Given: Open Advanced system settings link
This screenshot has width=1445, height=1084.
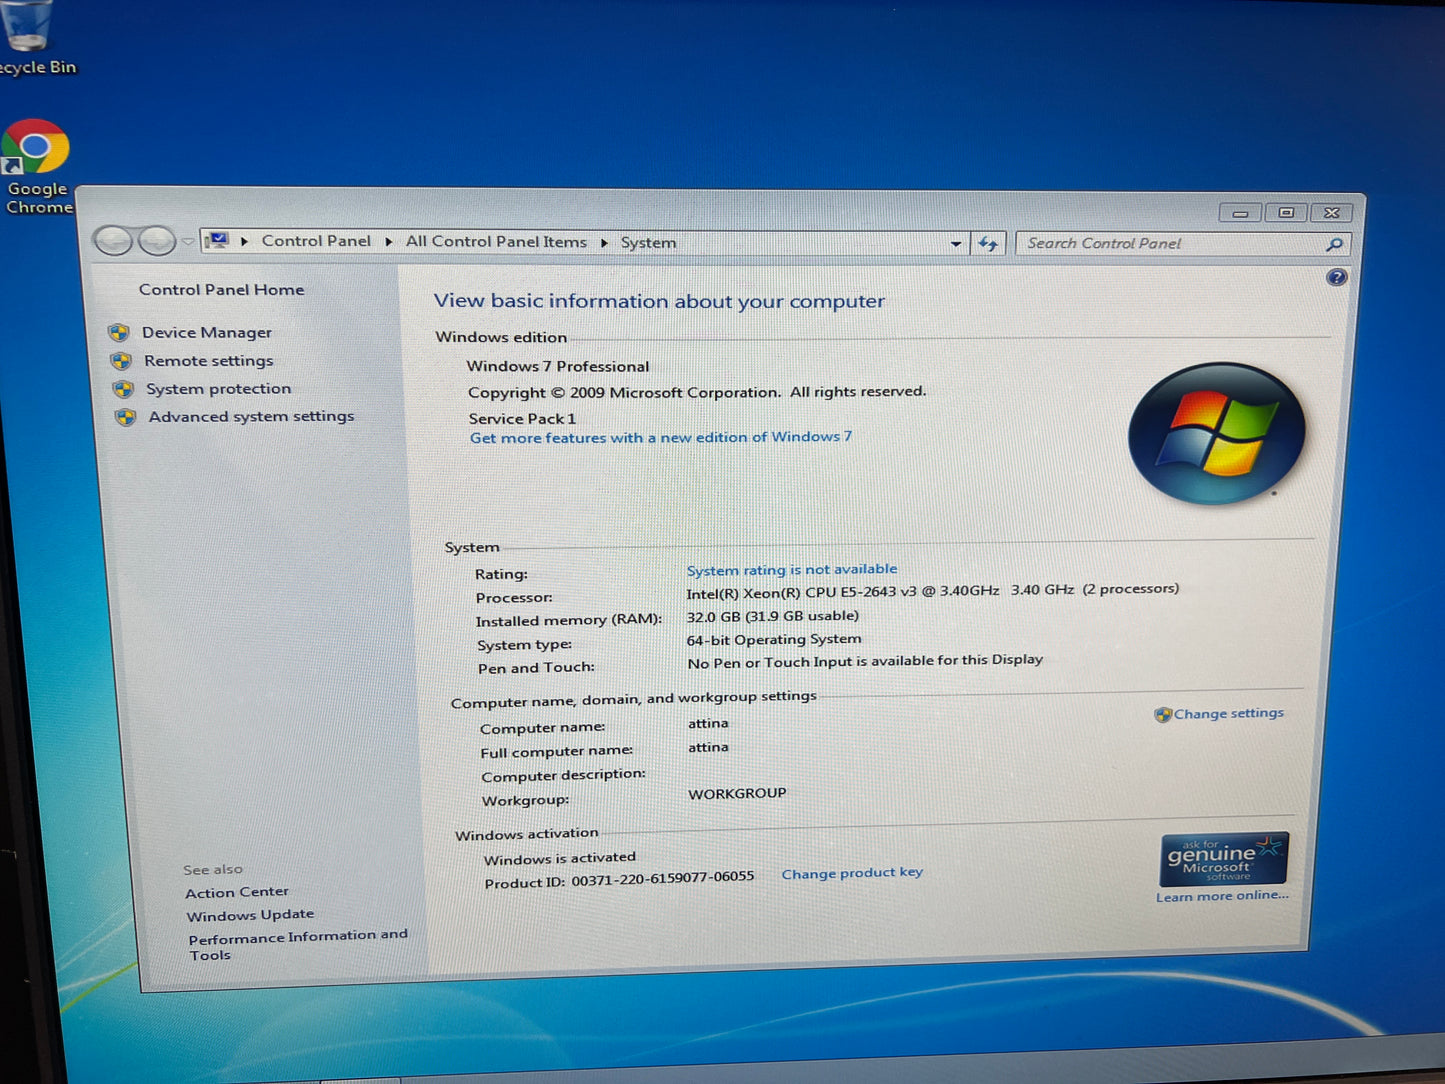Looking at the screenshot, I should pyautogui.click(x=251, y=417).
